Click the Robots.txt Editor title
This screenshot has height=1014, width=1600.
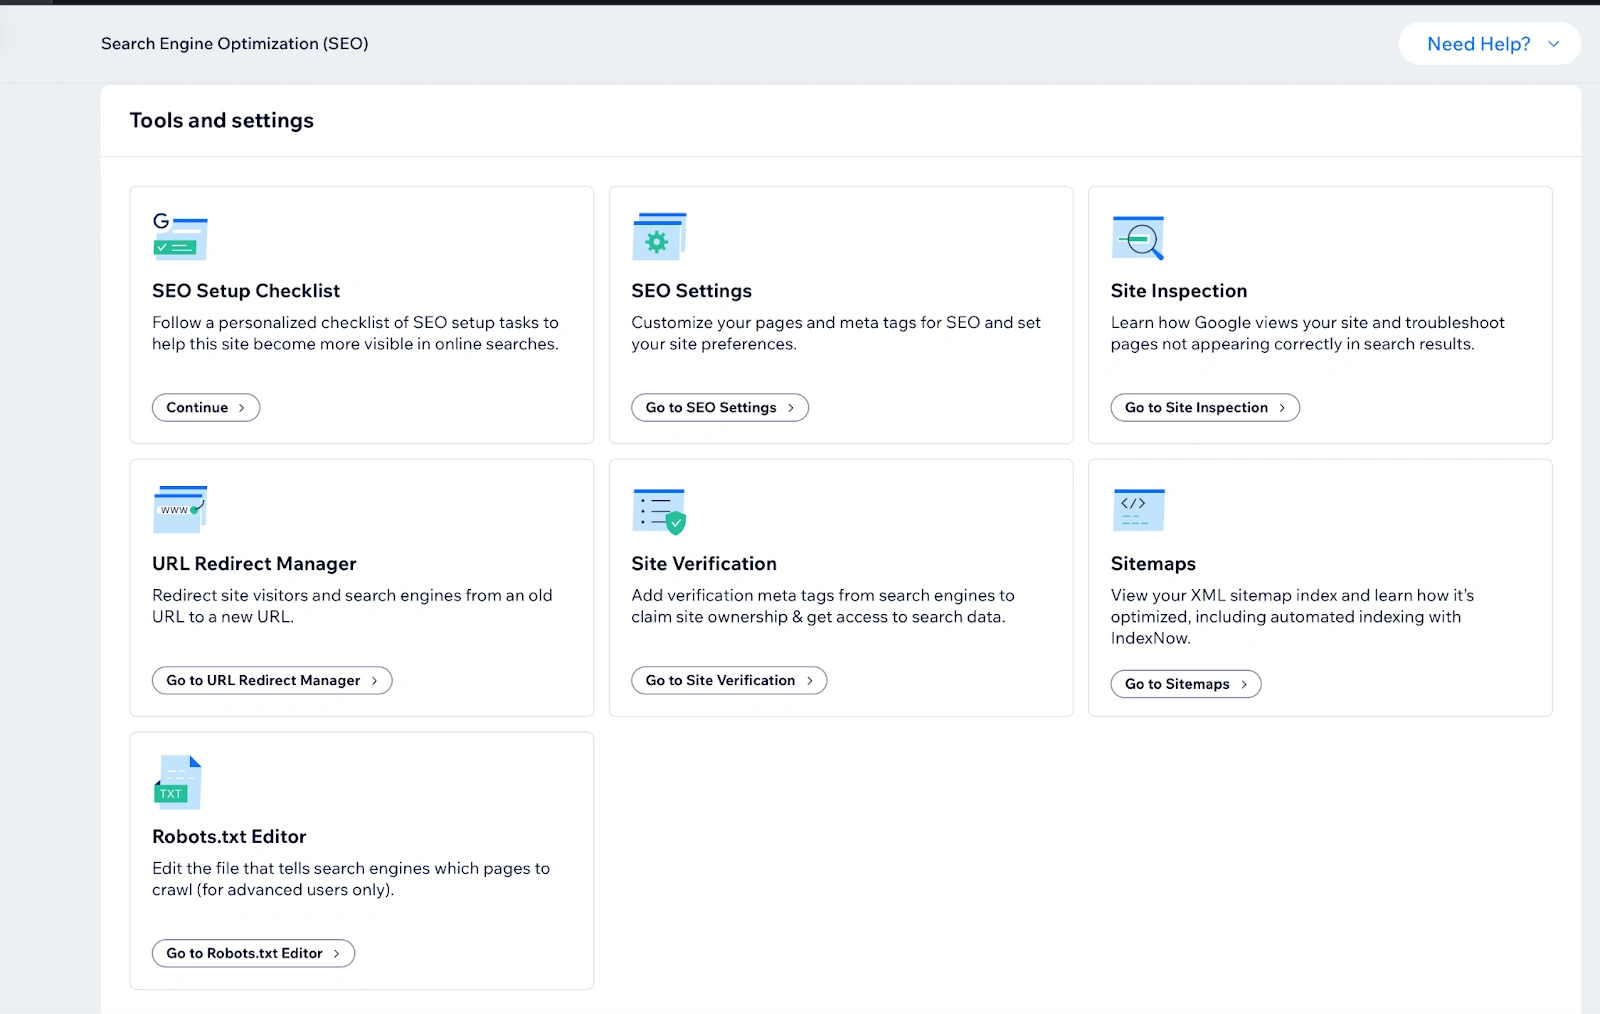tap(229, 837)
